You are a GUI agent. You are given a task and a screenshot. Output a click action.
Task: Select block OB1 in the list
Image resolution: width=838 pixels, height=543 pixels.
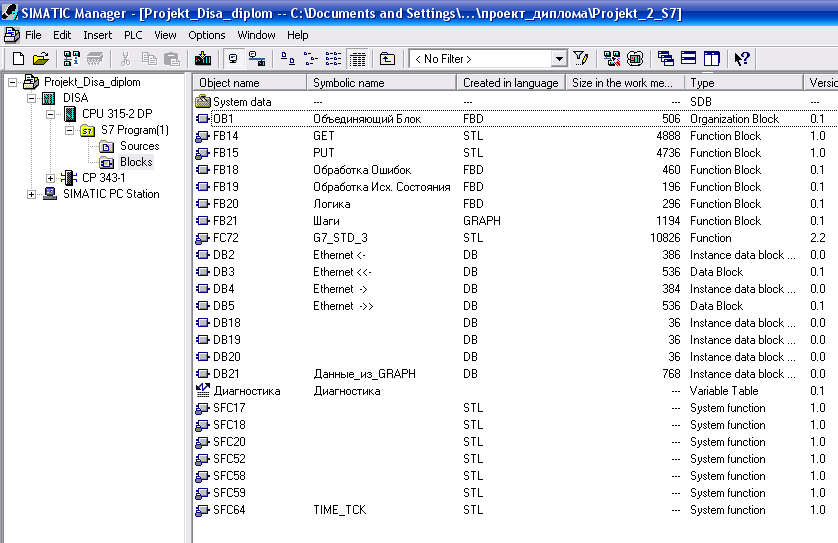(223, 119)
